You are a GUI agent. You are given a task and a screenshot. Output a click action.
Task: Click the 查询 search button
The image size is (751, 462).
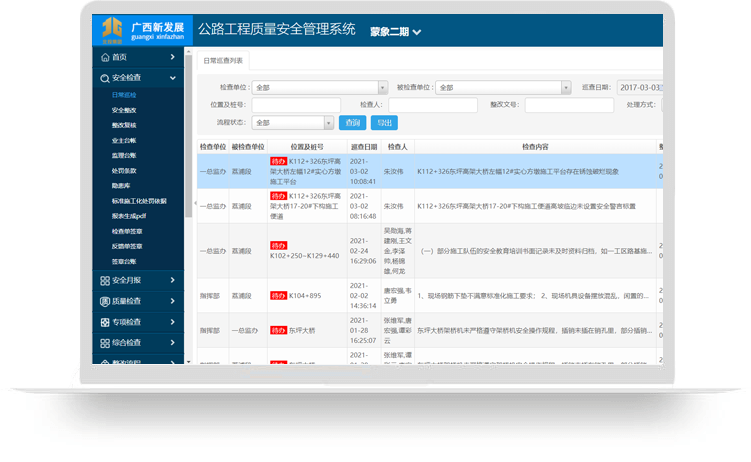(x=353, y=123)
